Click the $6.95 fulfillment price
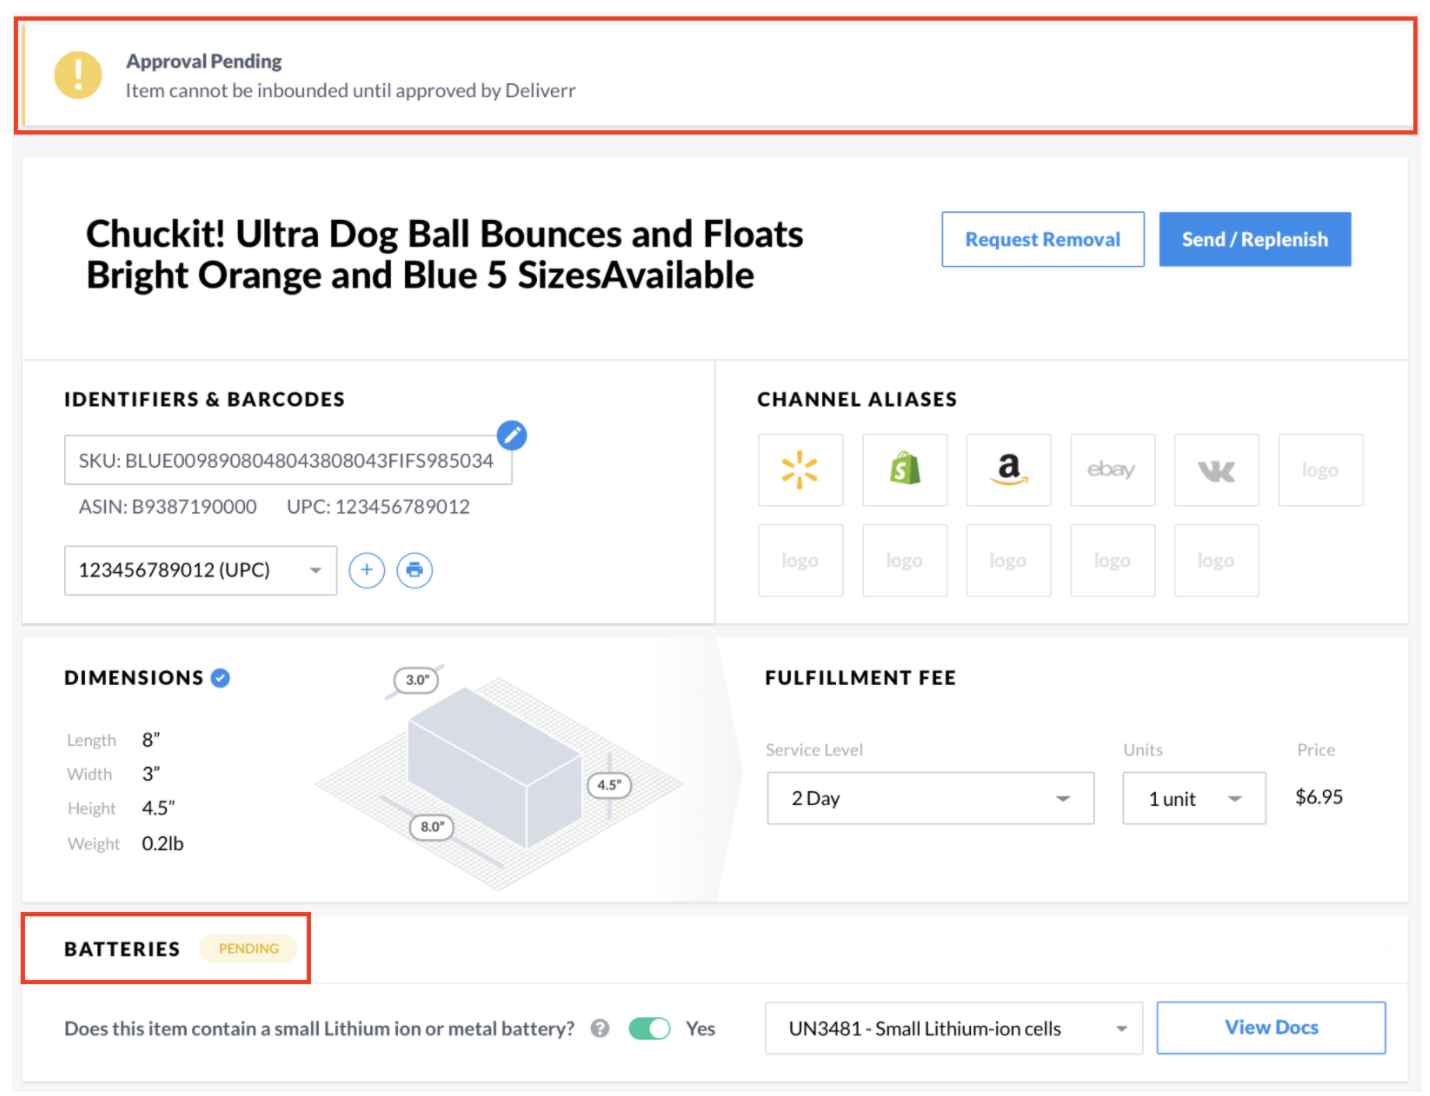This screenshot has height=1096, width=1430. (x=1319, y=797)
